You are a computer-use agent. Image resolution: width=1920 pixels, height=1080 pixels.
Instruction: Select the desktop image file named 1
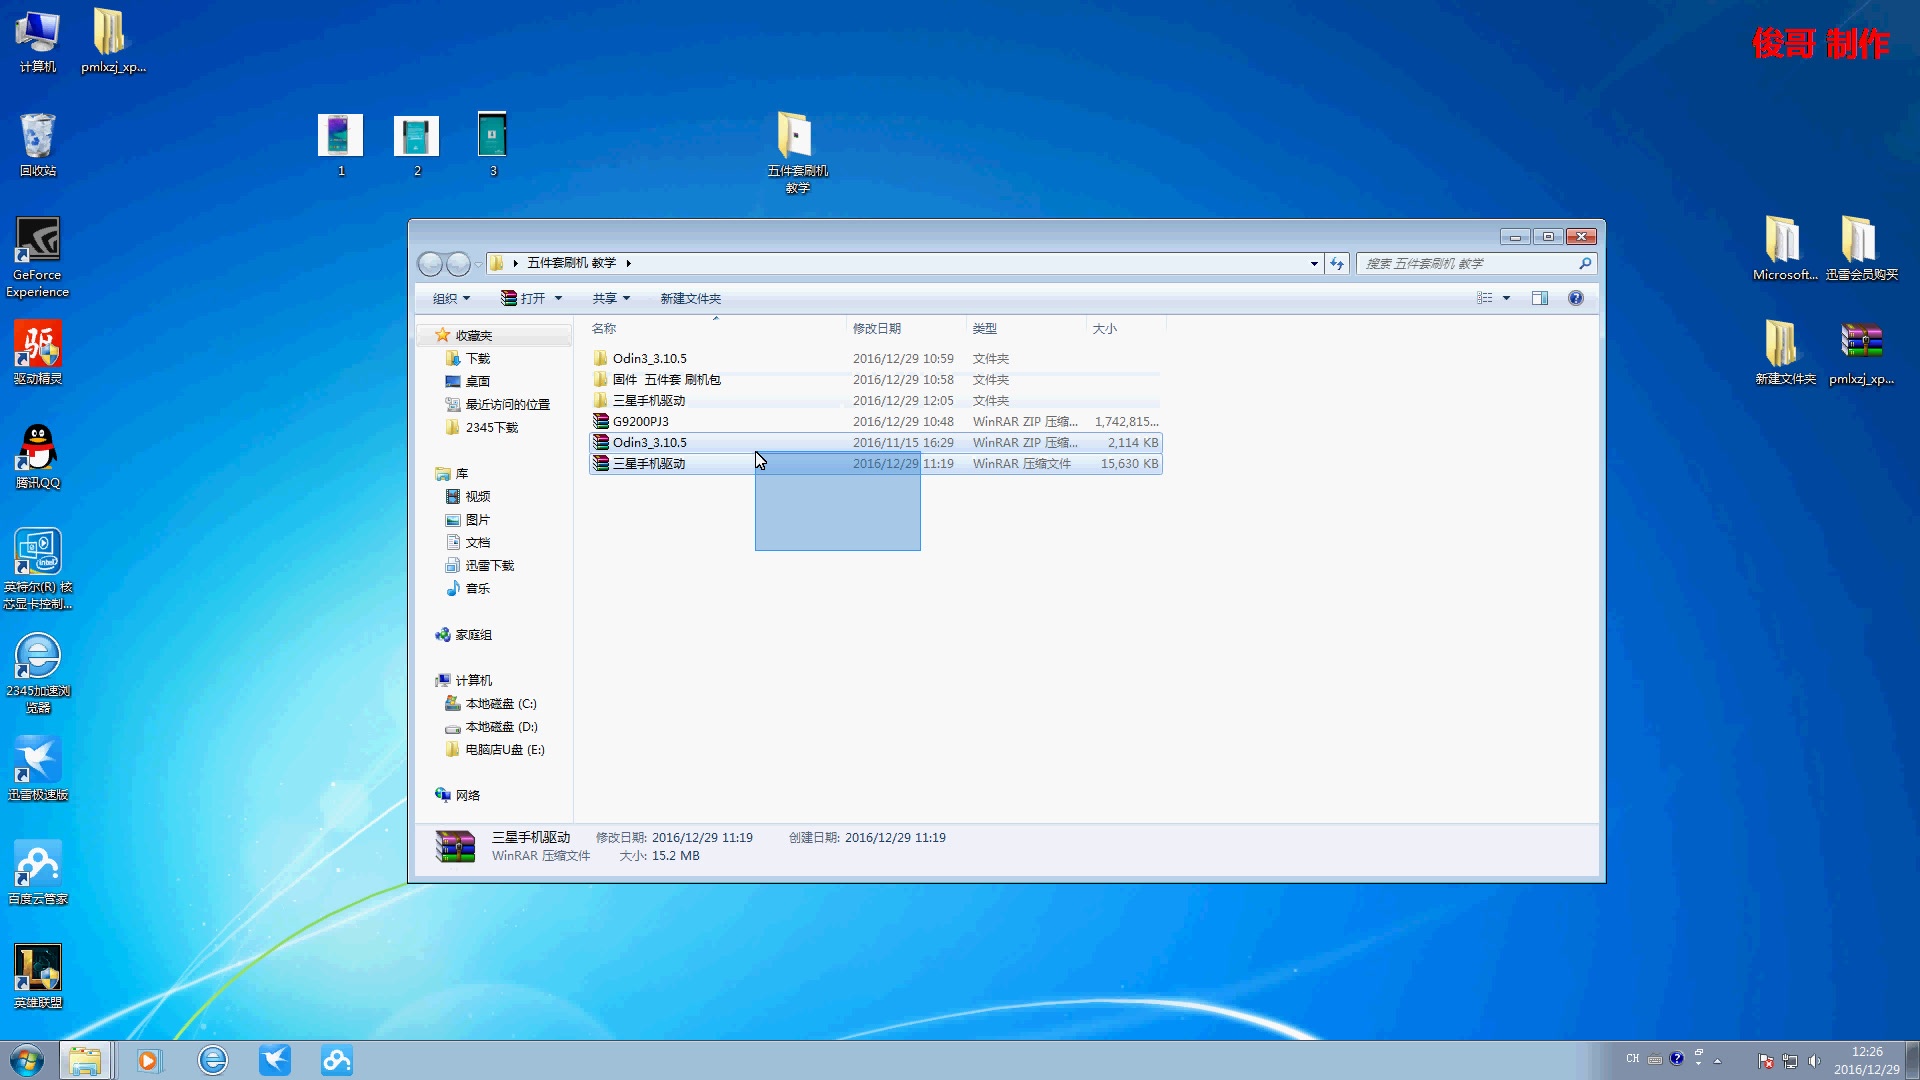(341, 145)
